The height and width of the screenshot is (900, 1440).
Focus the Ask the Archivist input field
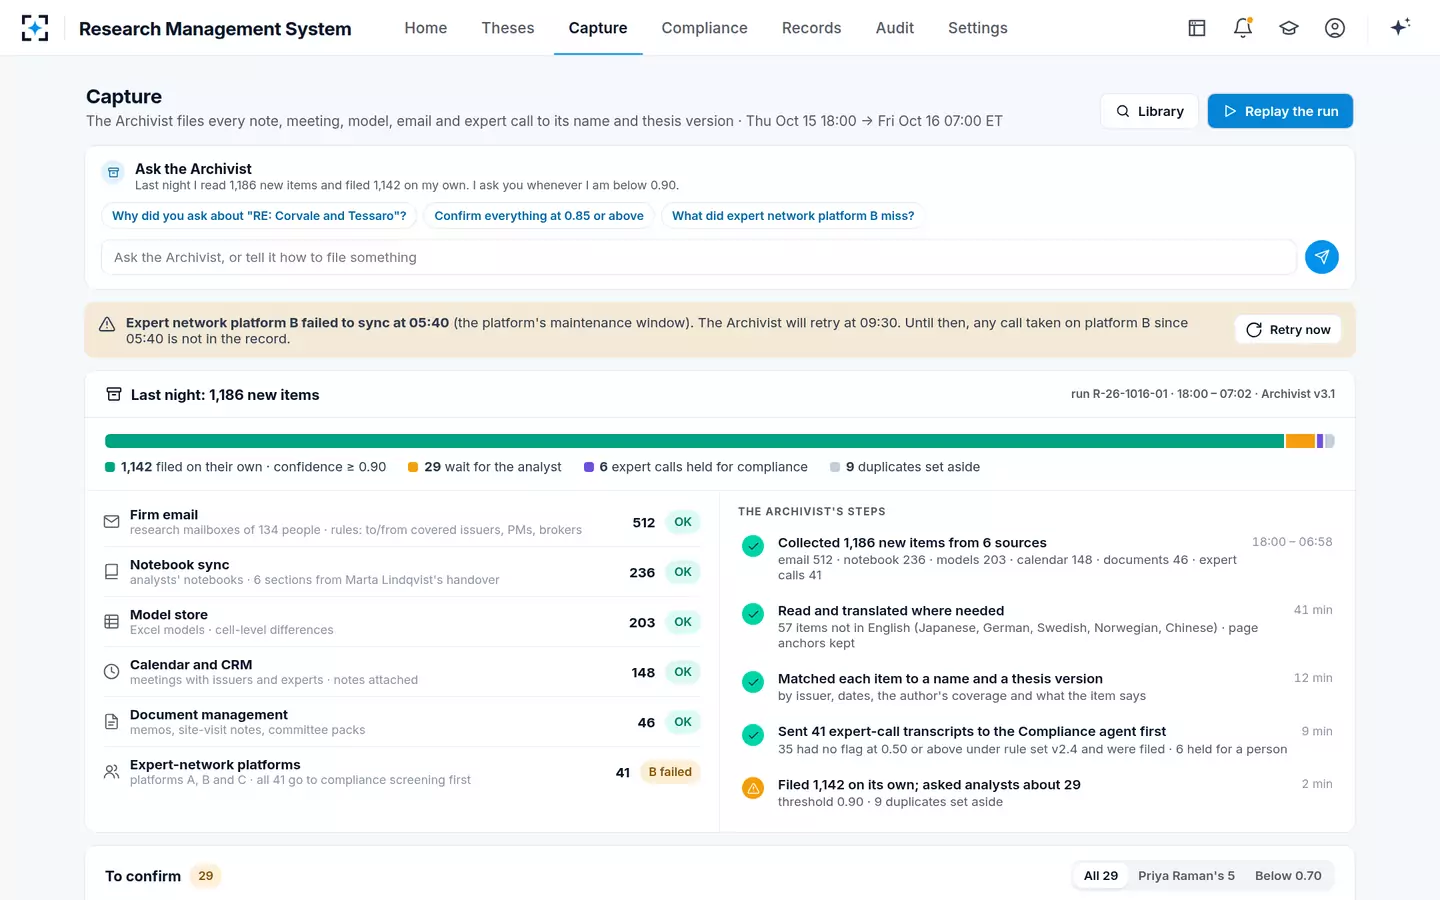coord(699,257)
